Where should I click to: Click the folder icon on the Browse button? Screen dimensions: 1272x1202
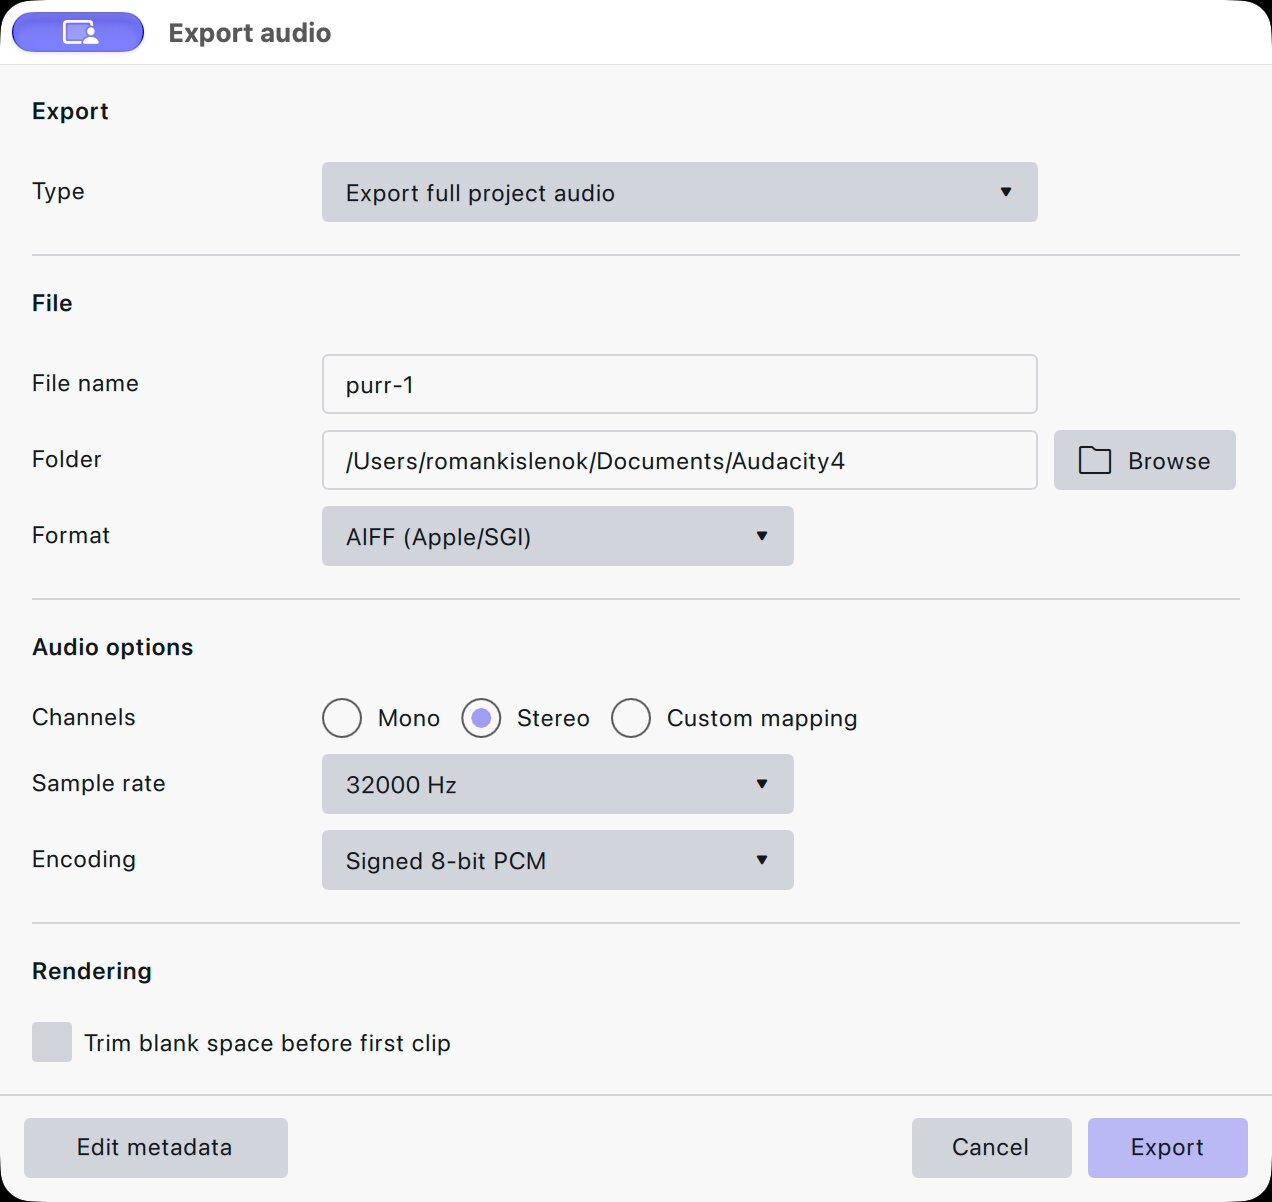1095,460
